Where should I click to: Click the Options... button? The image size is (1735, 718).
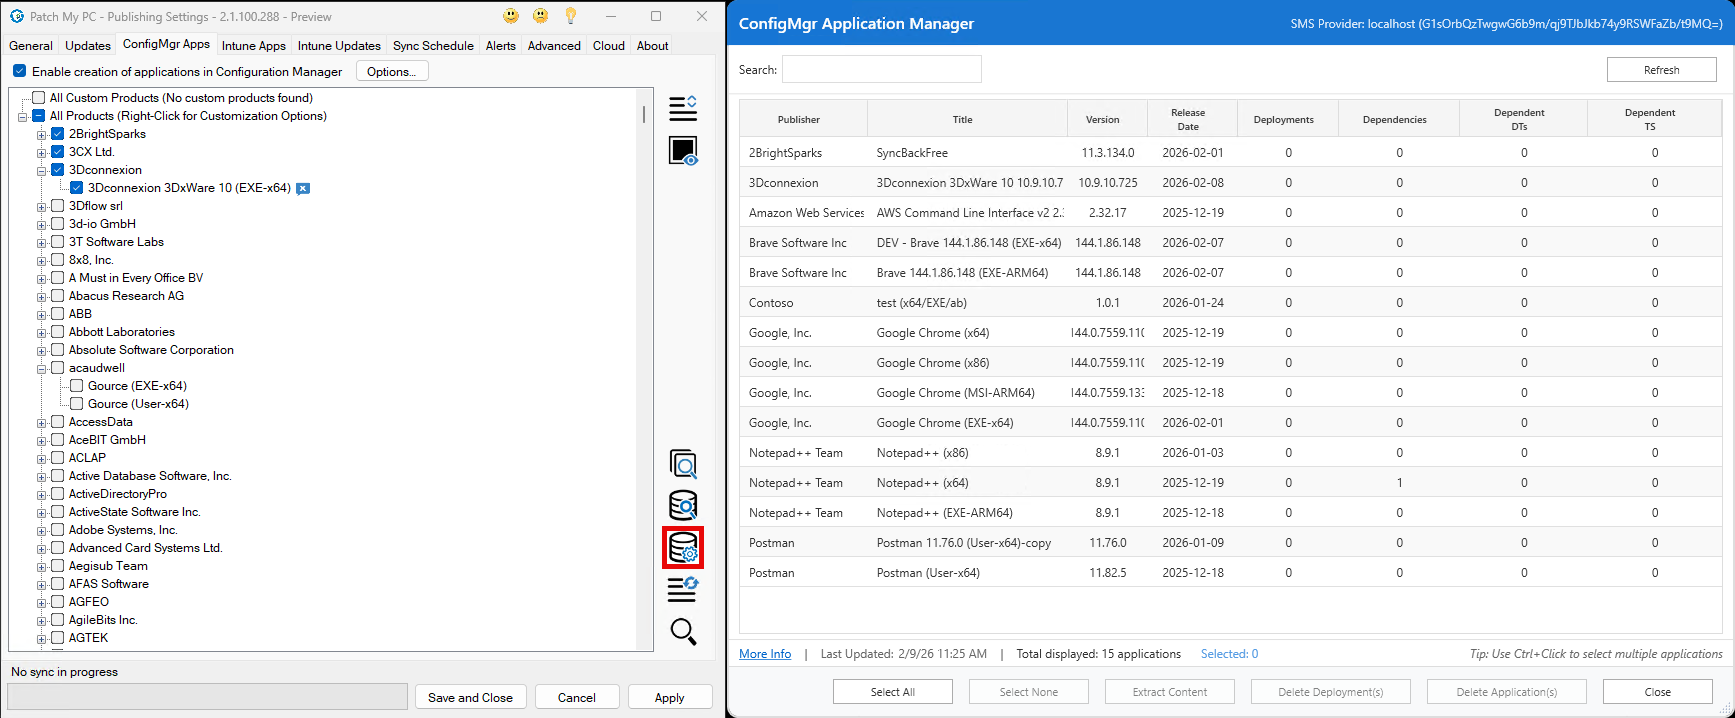pos(391,71)
